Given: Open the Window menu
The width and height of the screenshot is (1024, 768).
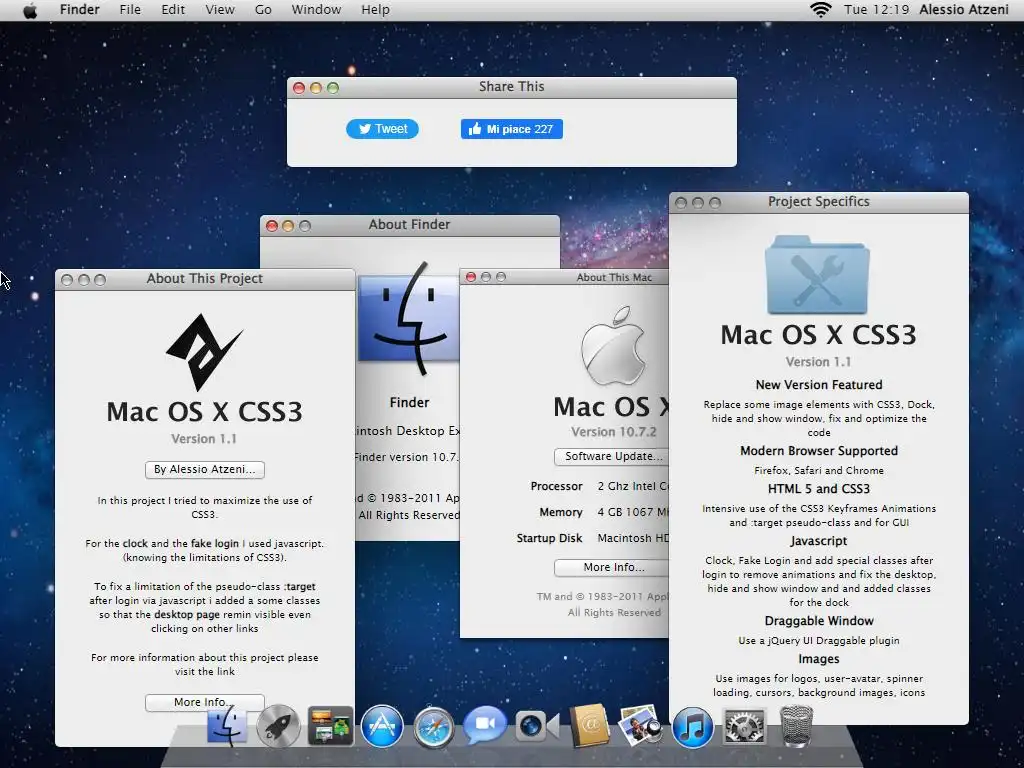Looking at the screenshot, I should click(316, 10).
